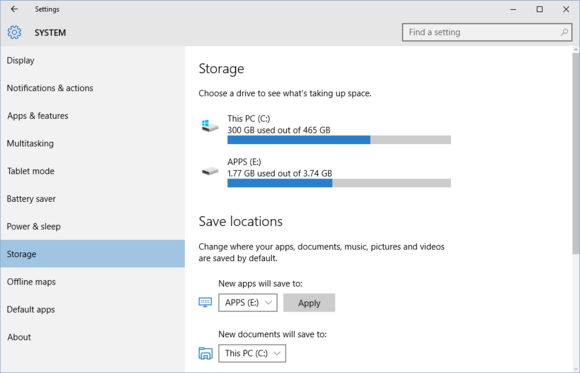This screenshot has width=580, height=373.
Task: Go to Default apps page
Action: click(92, 309)
